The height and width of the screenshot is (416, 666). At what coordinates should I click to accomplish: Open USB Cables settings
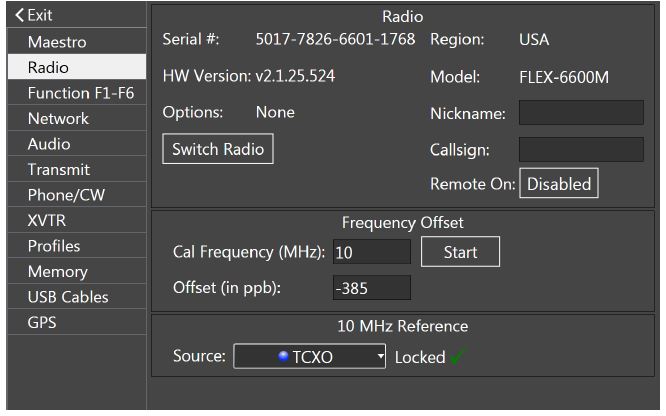(x=77, y=297)
